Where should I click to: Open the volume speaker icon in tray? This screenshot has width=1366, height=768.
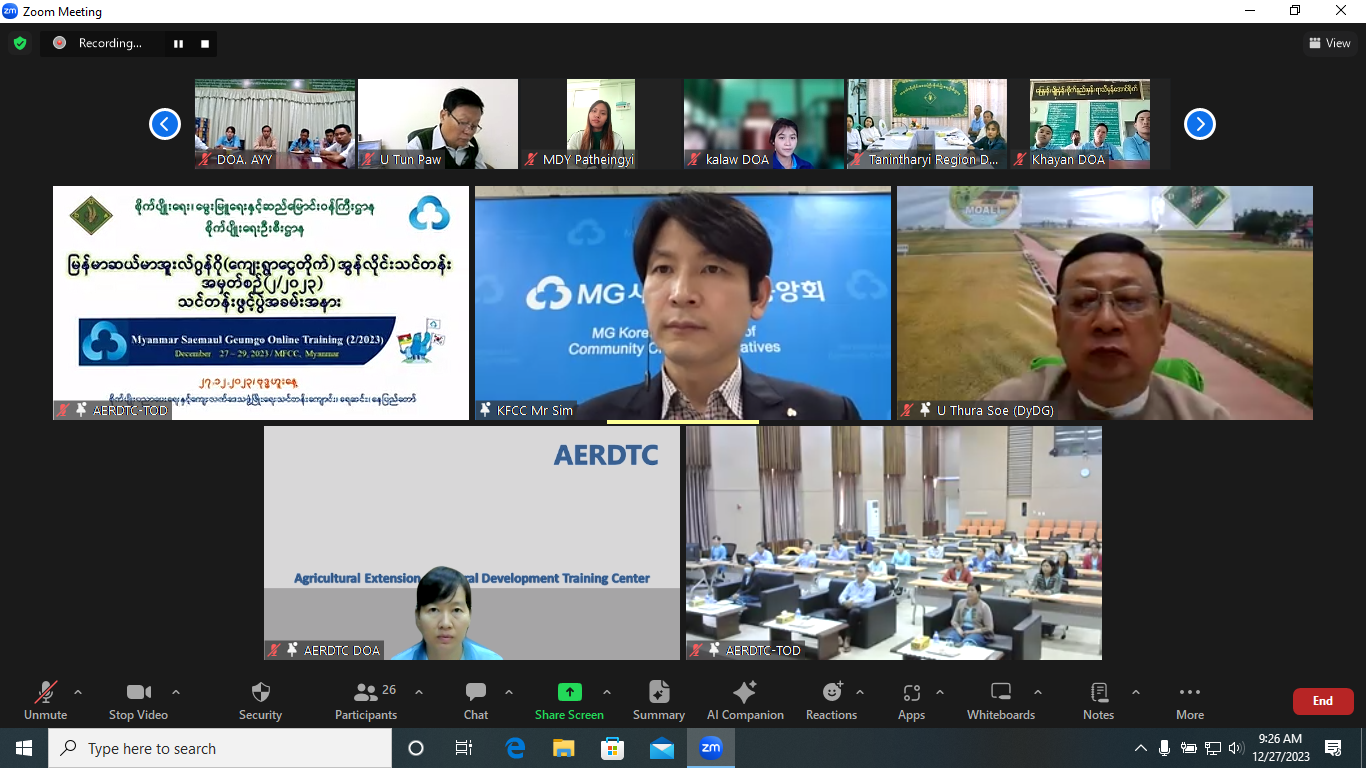(x=1236, y=748)
